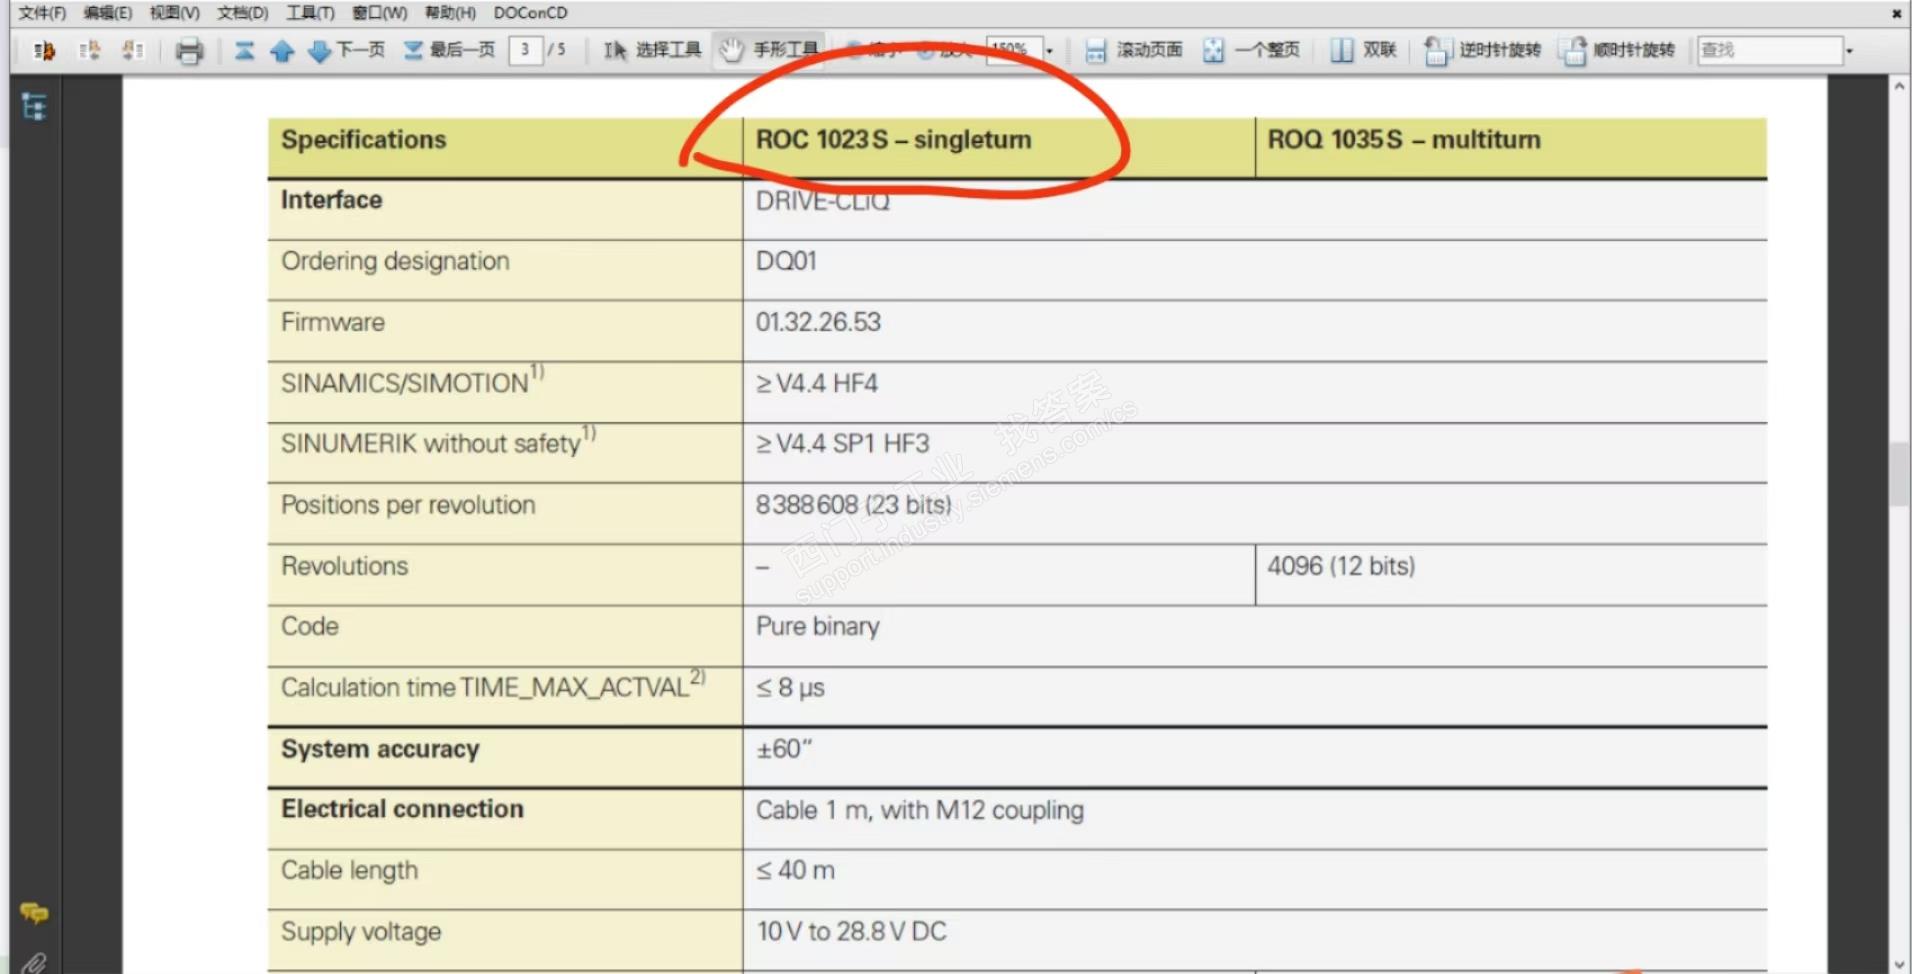Screen dimensions: 1912x974
Task: Open the 视图(V) menu
Action: click(175, 13)
